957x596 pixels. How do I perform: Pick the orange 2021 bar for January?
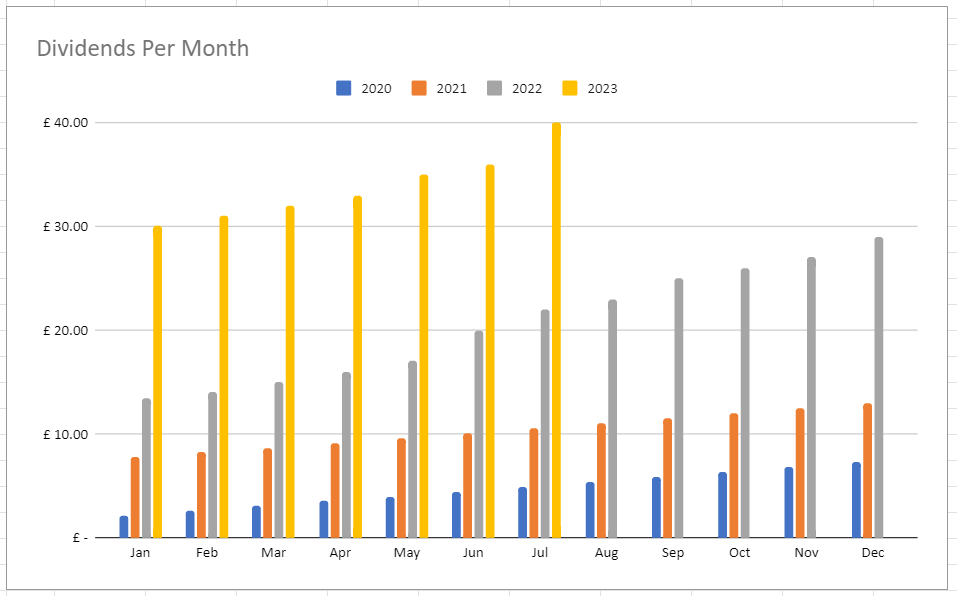pos(135,498)
